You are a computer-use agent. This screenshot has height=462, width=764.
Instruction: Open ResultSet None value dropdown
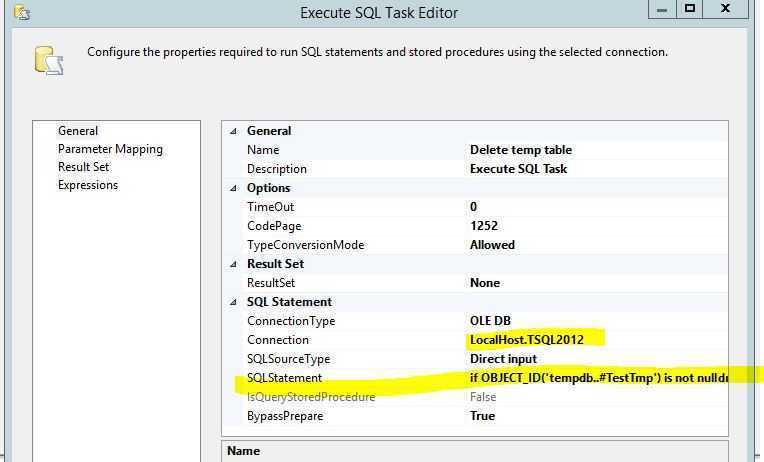598,283
